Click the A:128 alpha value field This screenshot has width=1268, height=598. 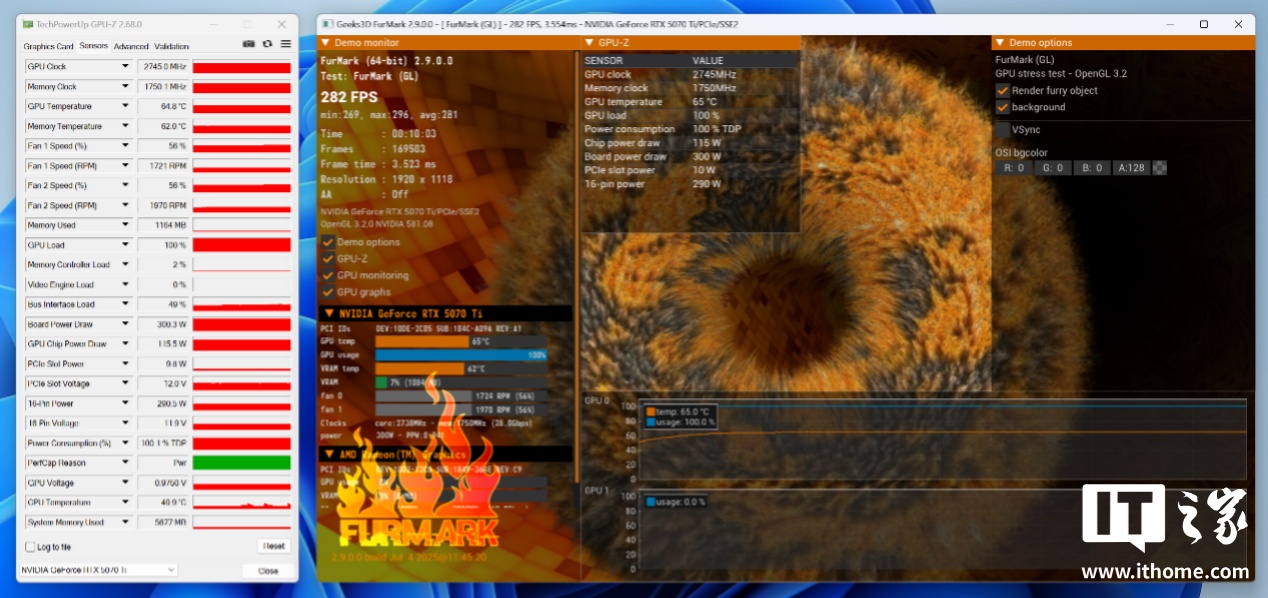(1131, 168)
